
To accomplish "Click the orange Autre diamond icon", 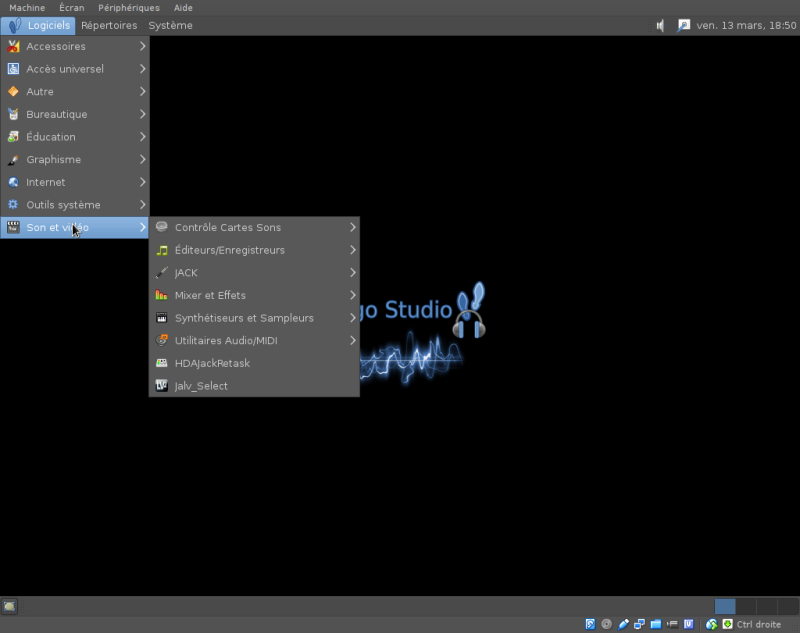I will (x=13, y=92).
